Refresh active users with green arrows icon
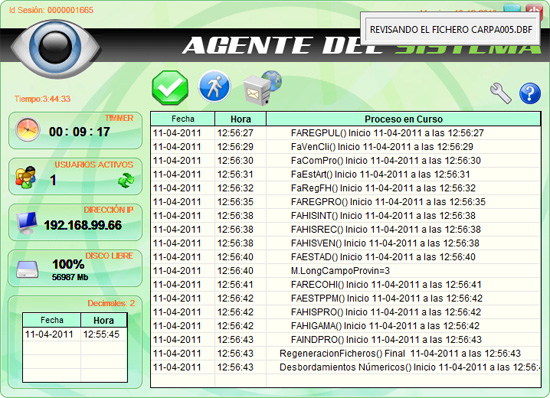550x398 pixels. point(126,180)
